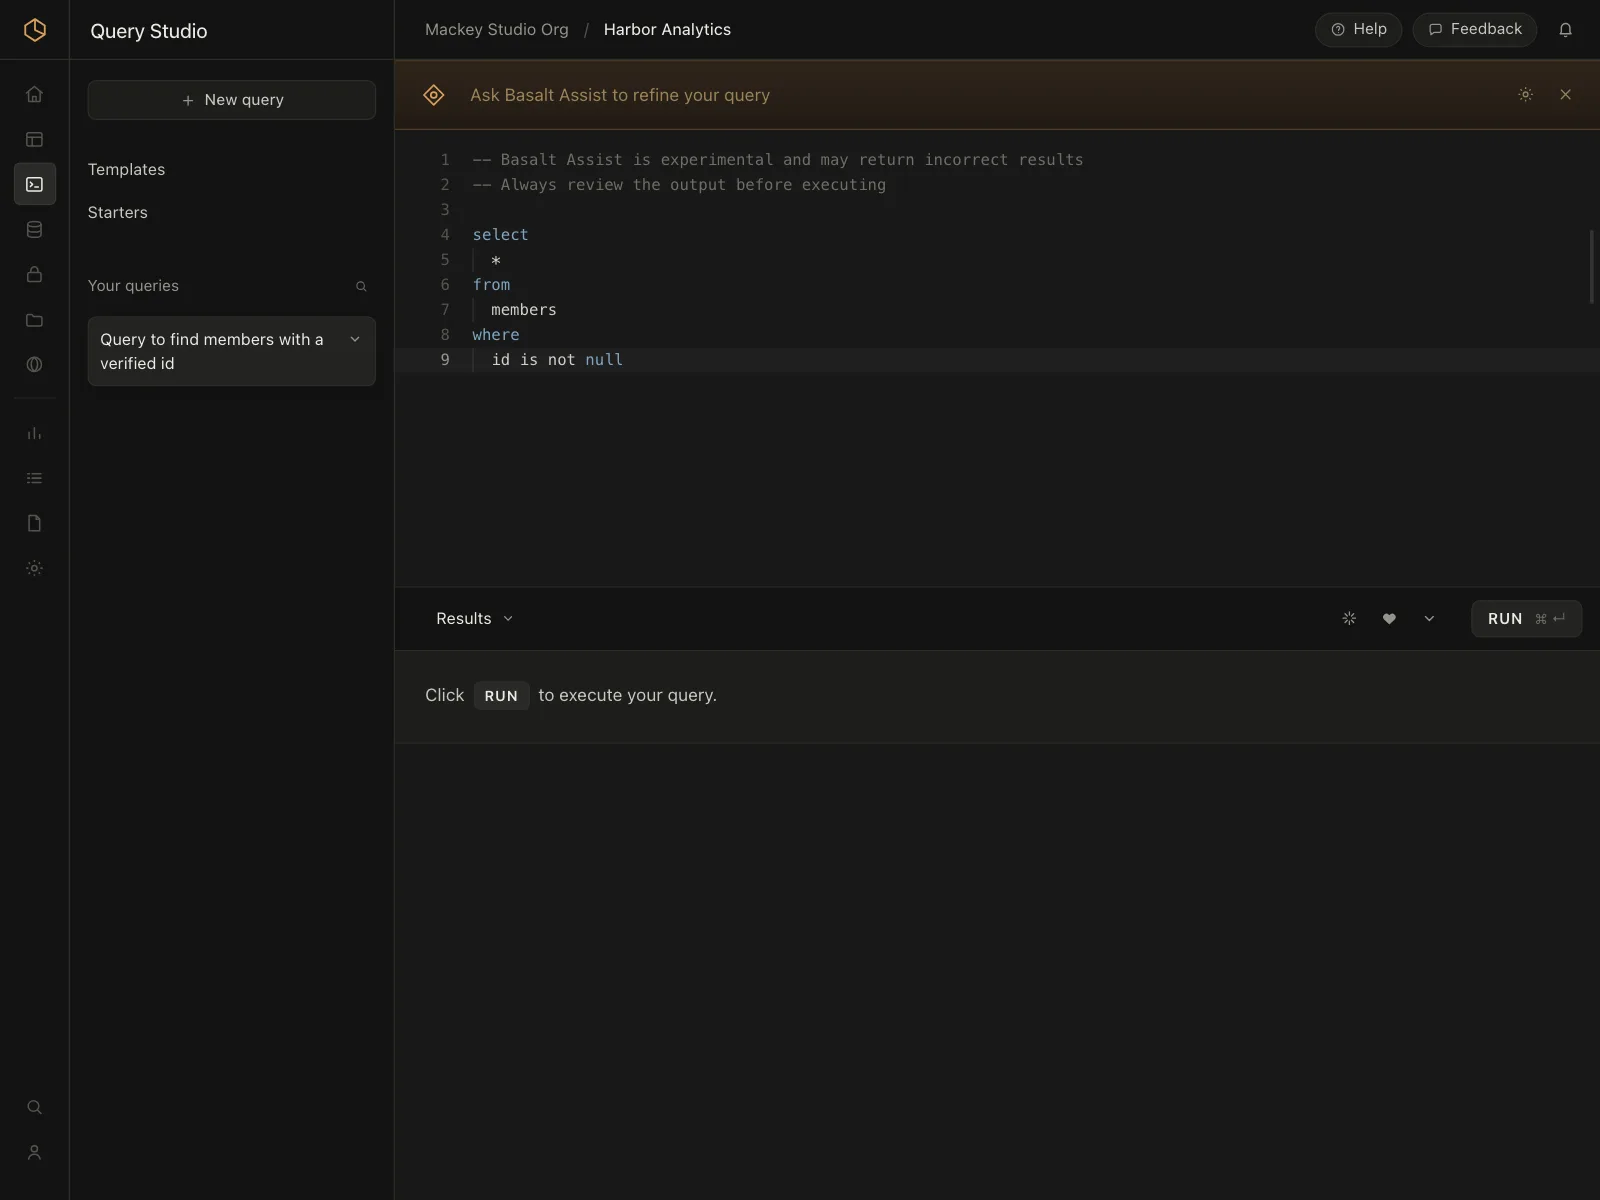The width and height of the screenshot is (1600, 1200).
Task: Open the Feedback button
Action: pyautogui.click(x=1474, y=30)
